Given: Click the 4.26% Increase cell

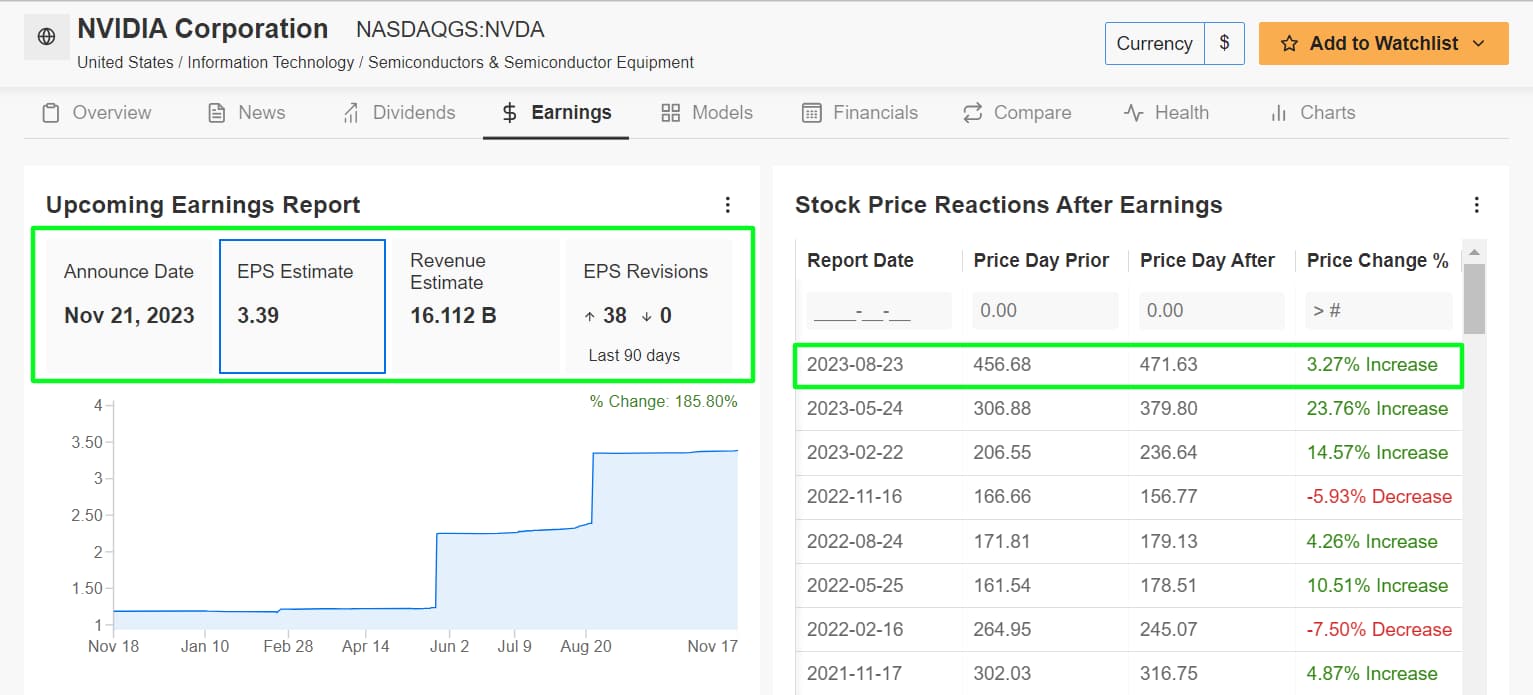Looking at the screenshot, I should (1372, 542).
